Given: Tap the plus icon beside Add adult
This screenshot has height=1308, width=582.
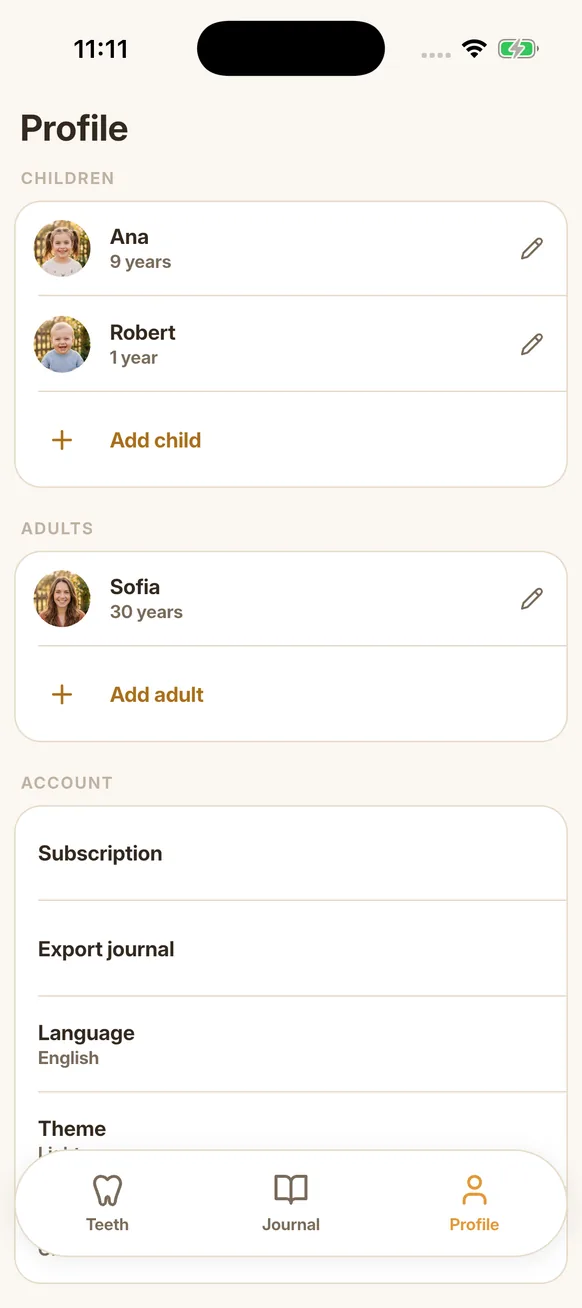Looking at the screenshot, I should tap(62, 694).
